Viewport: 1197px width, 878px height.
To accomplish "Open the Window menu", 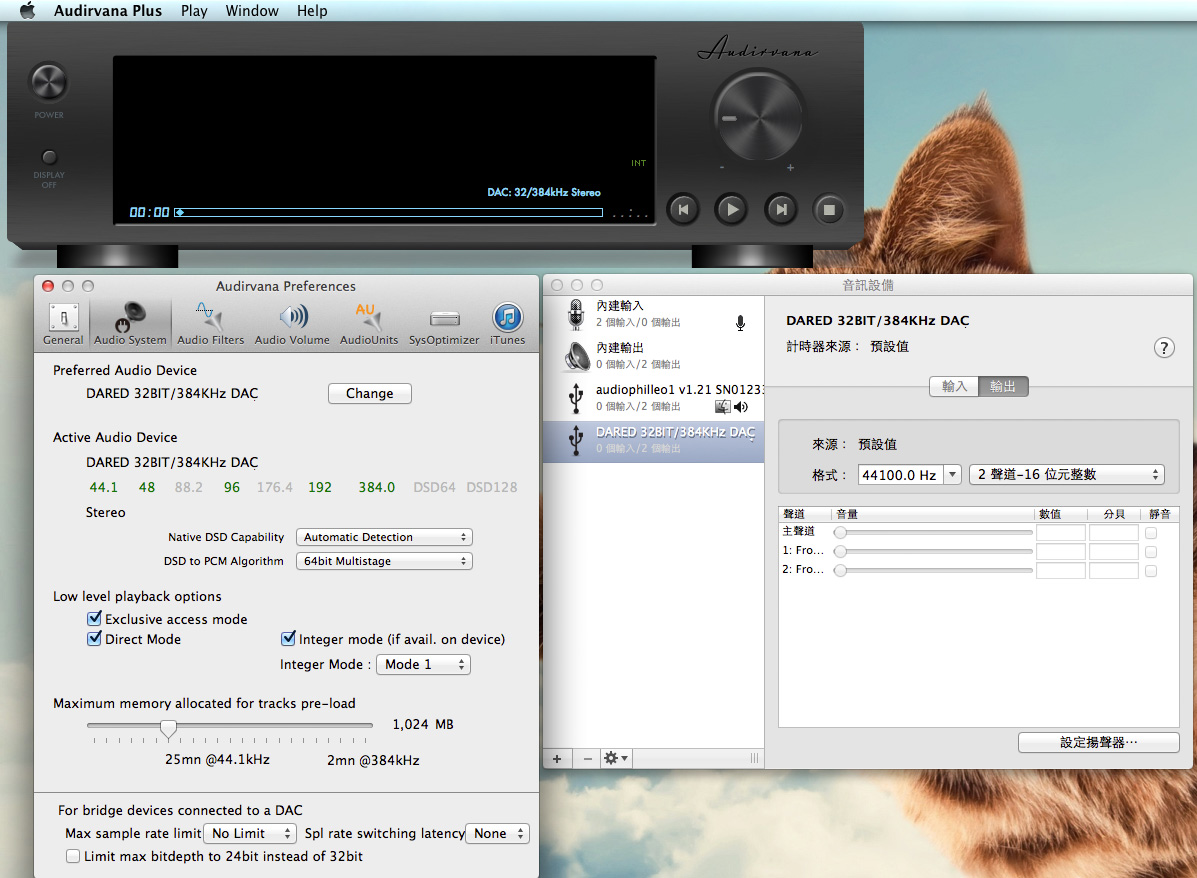I will click(252, 11).
